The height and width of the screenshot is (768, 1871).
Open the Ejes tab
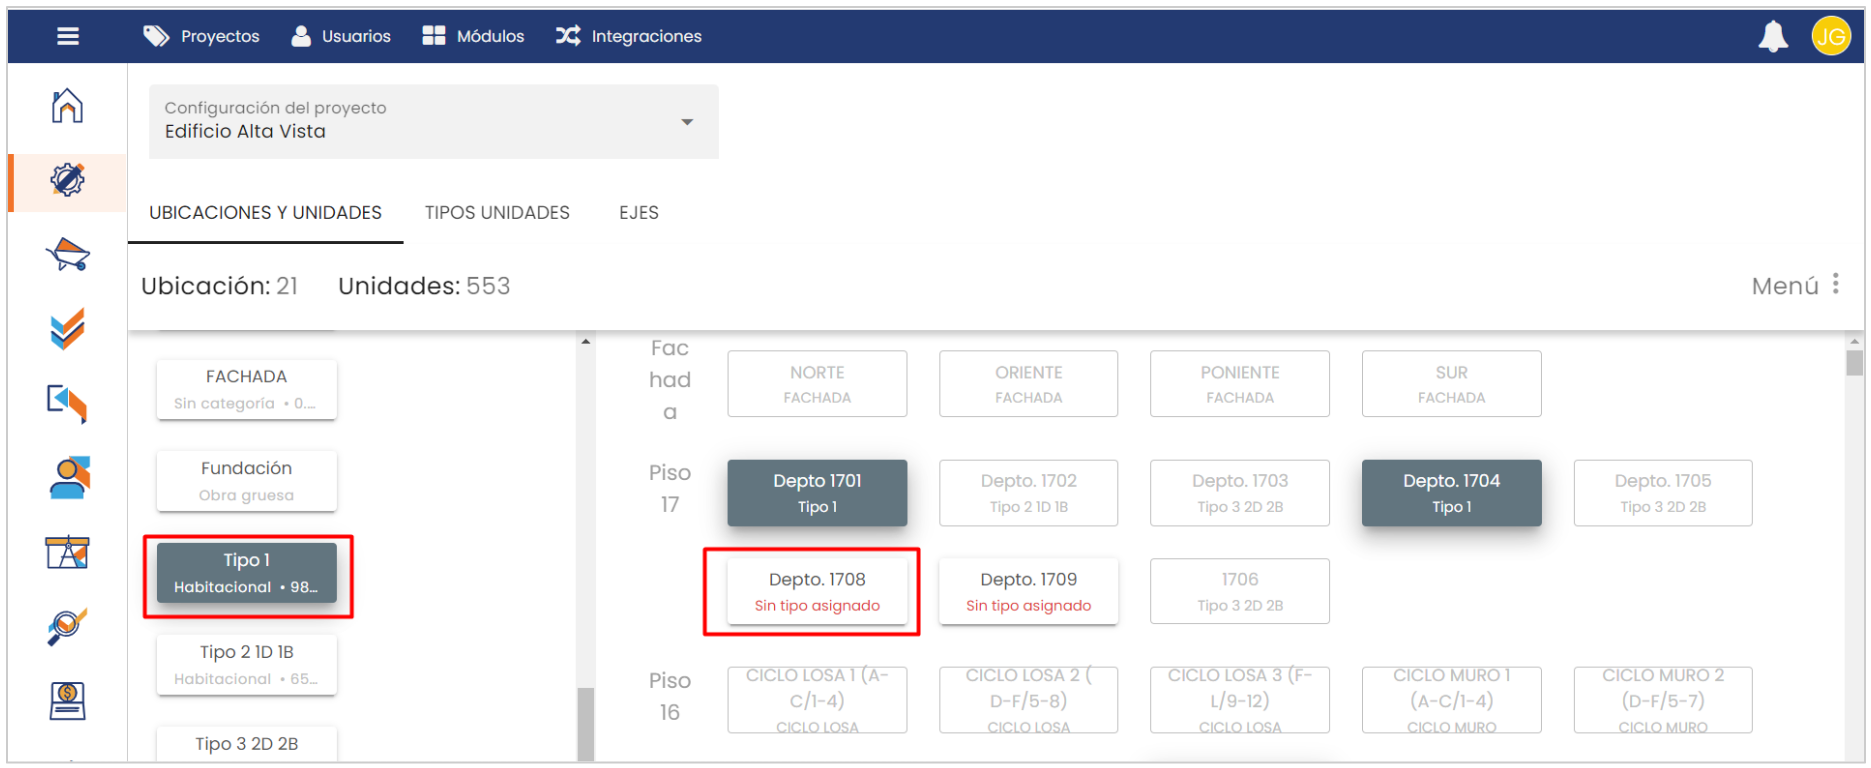click(x=638, y=213)
